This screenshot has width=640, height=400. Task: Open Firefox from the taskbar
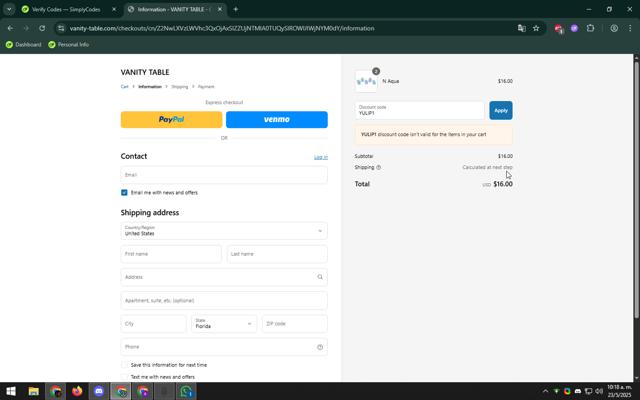(x=77, y=391)
